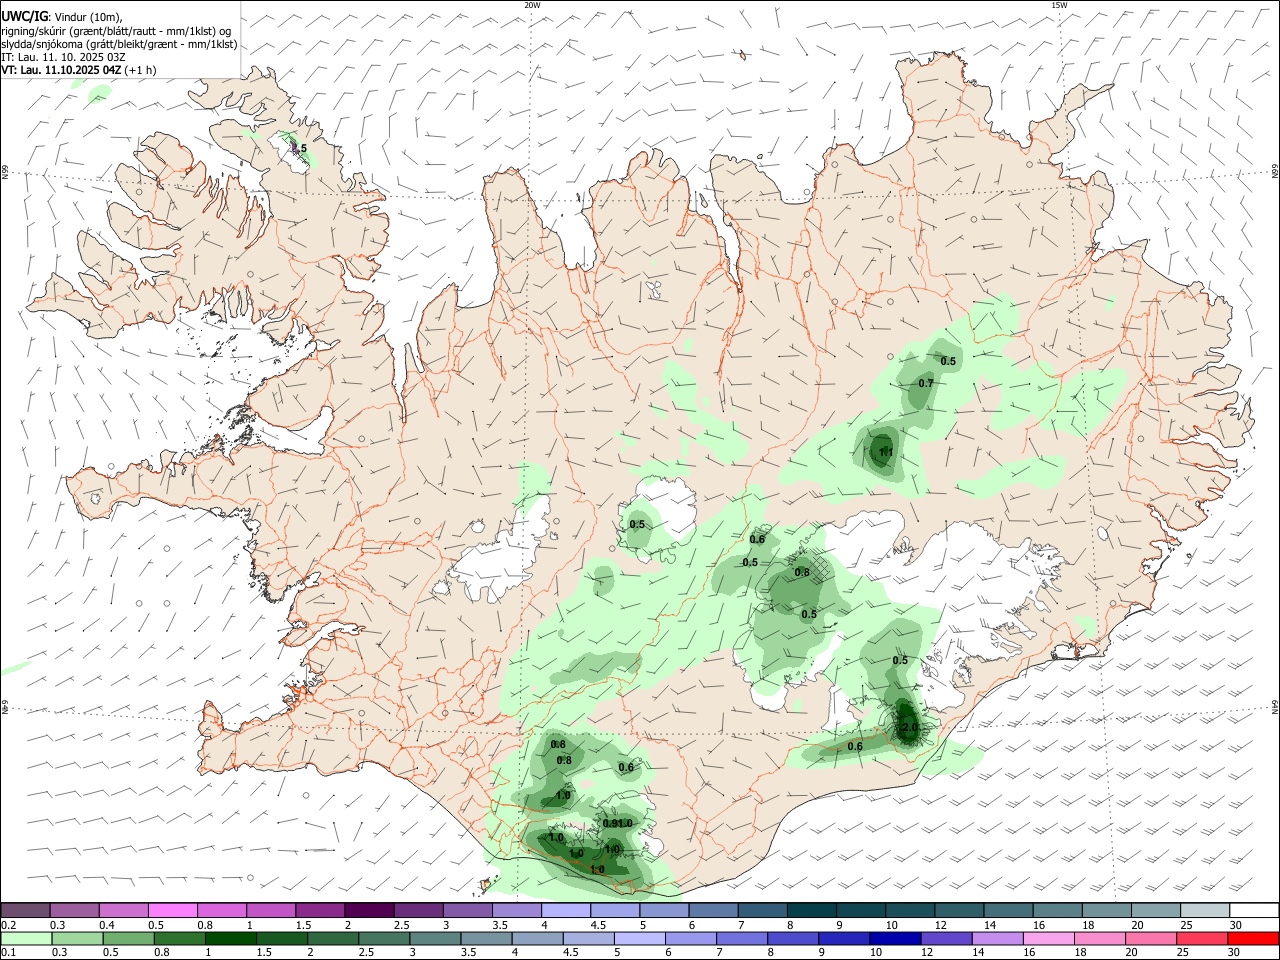
Task: Click the 2.0 precipitation value on the map
Action: (x=909, y=728)
